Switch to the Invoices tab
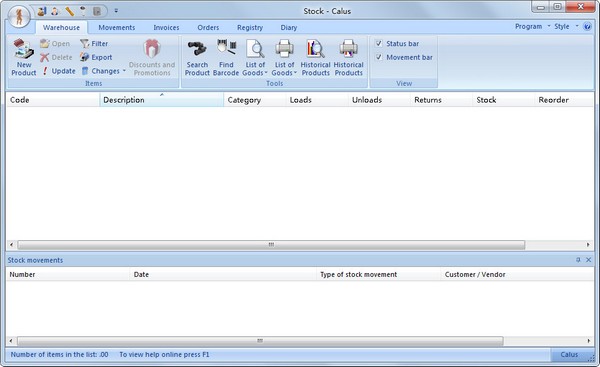Viewport: 600px width, 367px height. pyautogui.click(x=166, y=28)
